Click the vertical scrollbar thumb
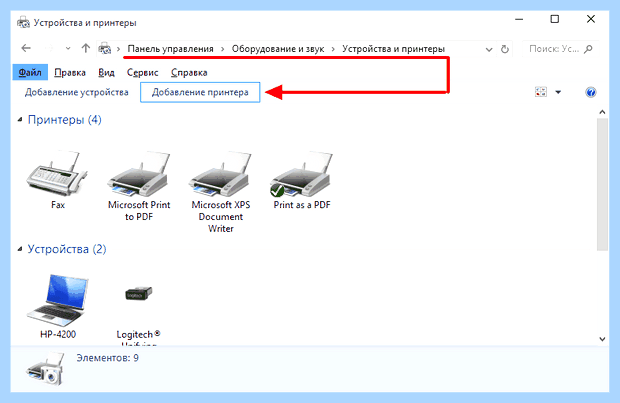The image size is (620, 403). coord(602,184)
